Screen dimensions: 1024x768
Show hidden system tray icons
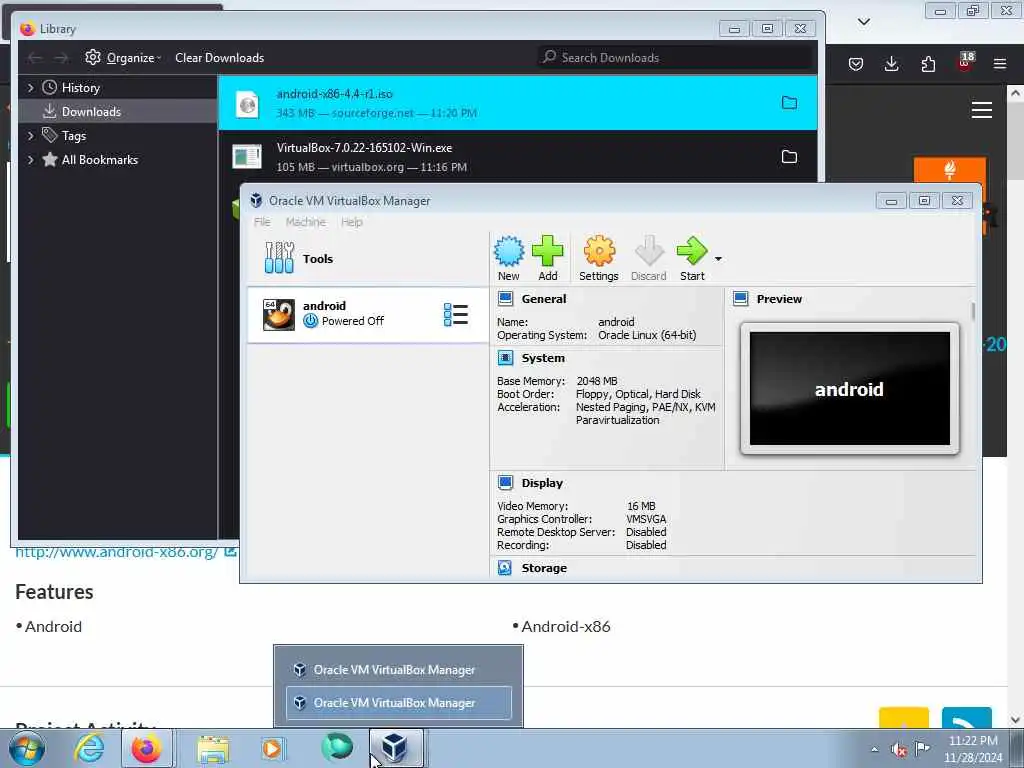point(874,750)
